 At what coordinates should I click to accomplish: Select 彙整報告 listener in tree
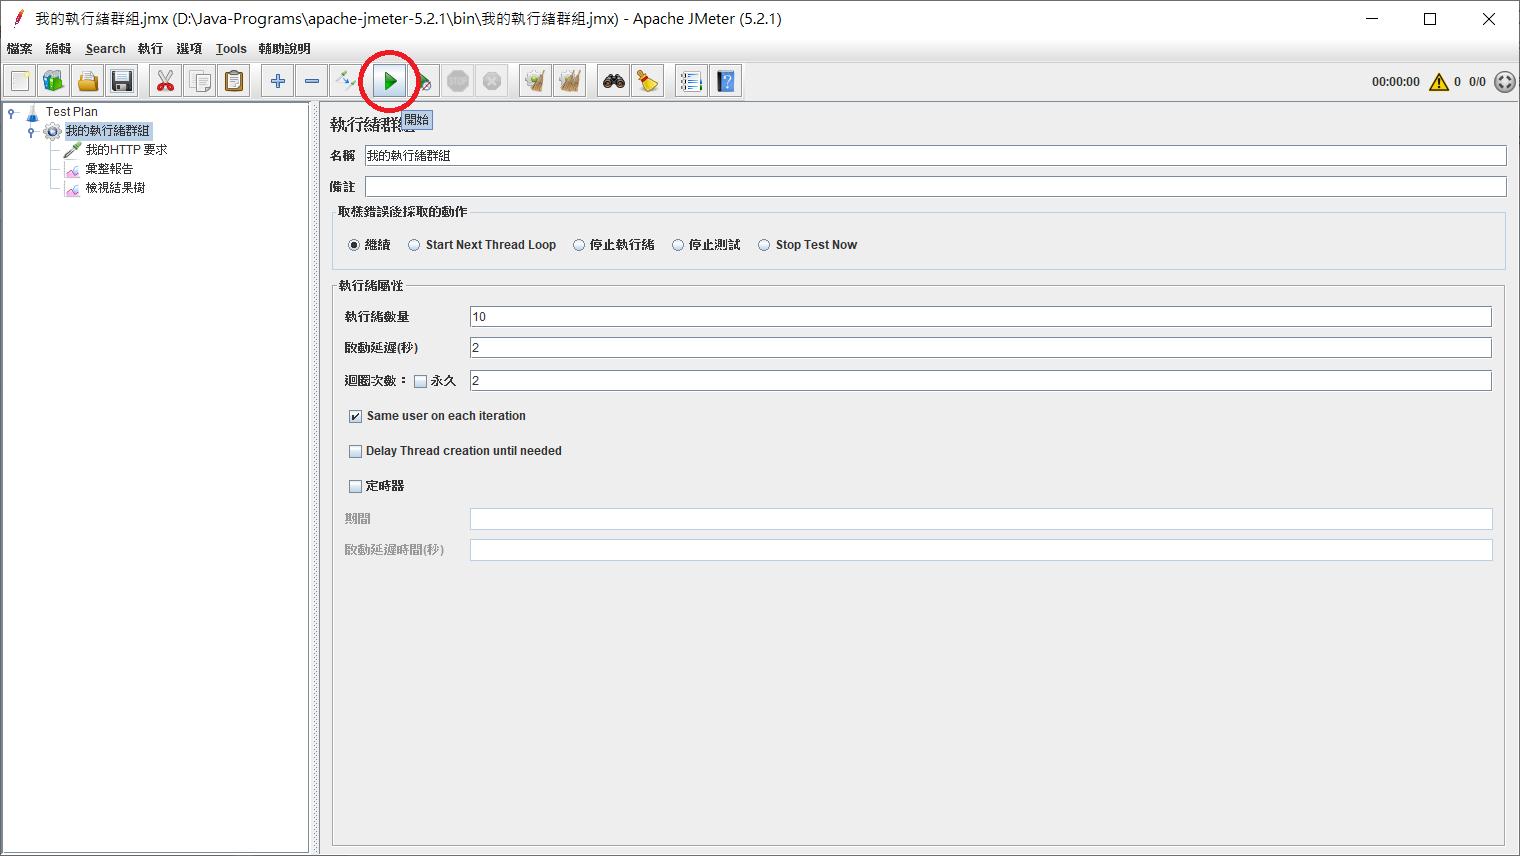click(109, 169)
